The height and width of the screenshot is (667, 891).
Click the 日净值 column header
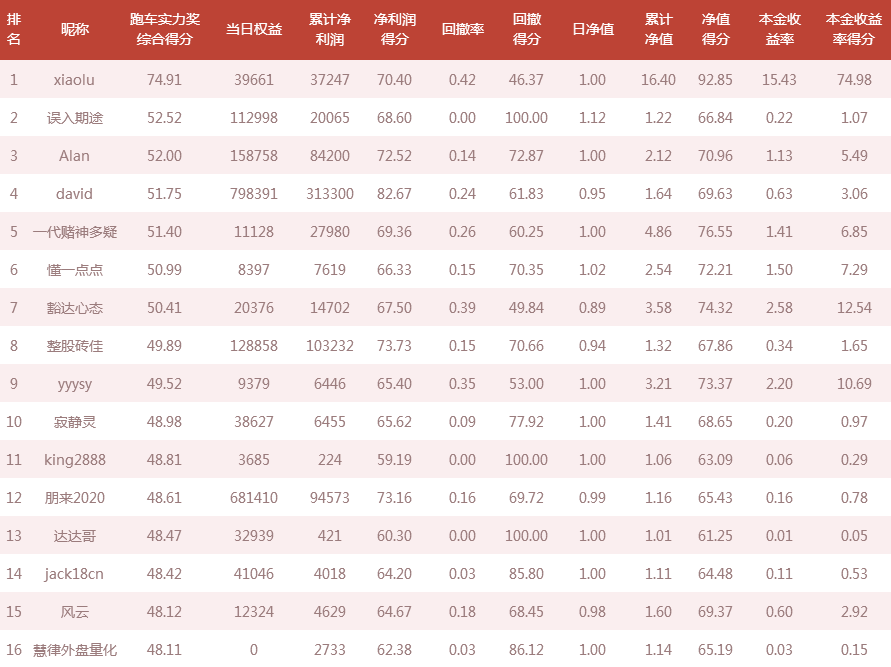593,29
